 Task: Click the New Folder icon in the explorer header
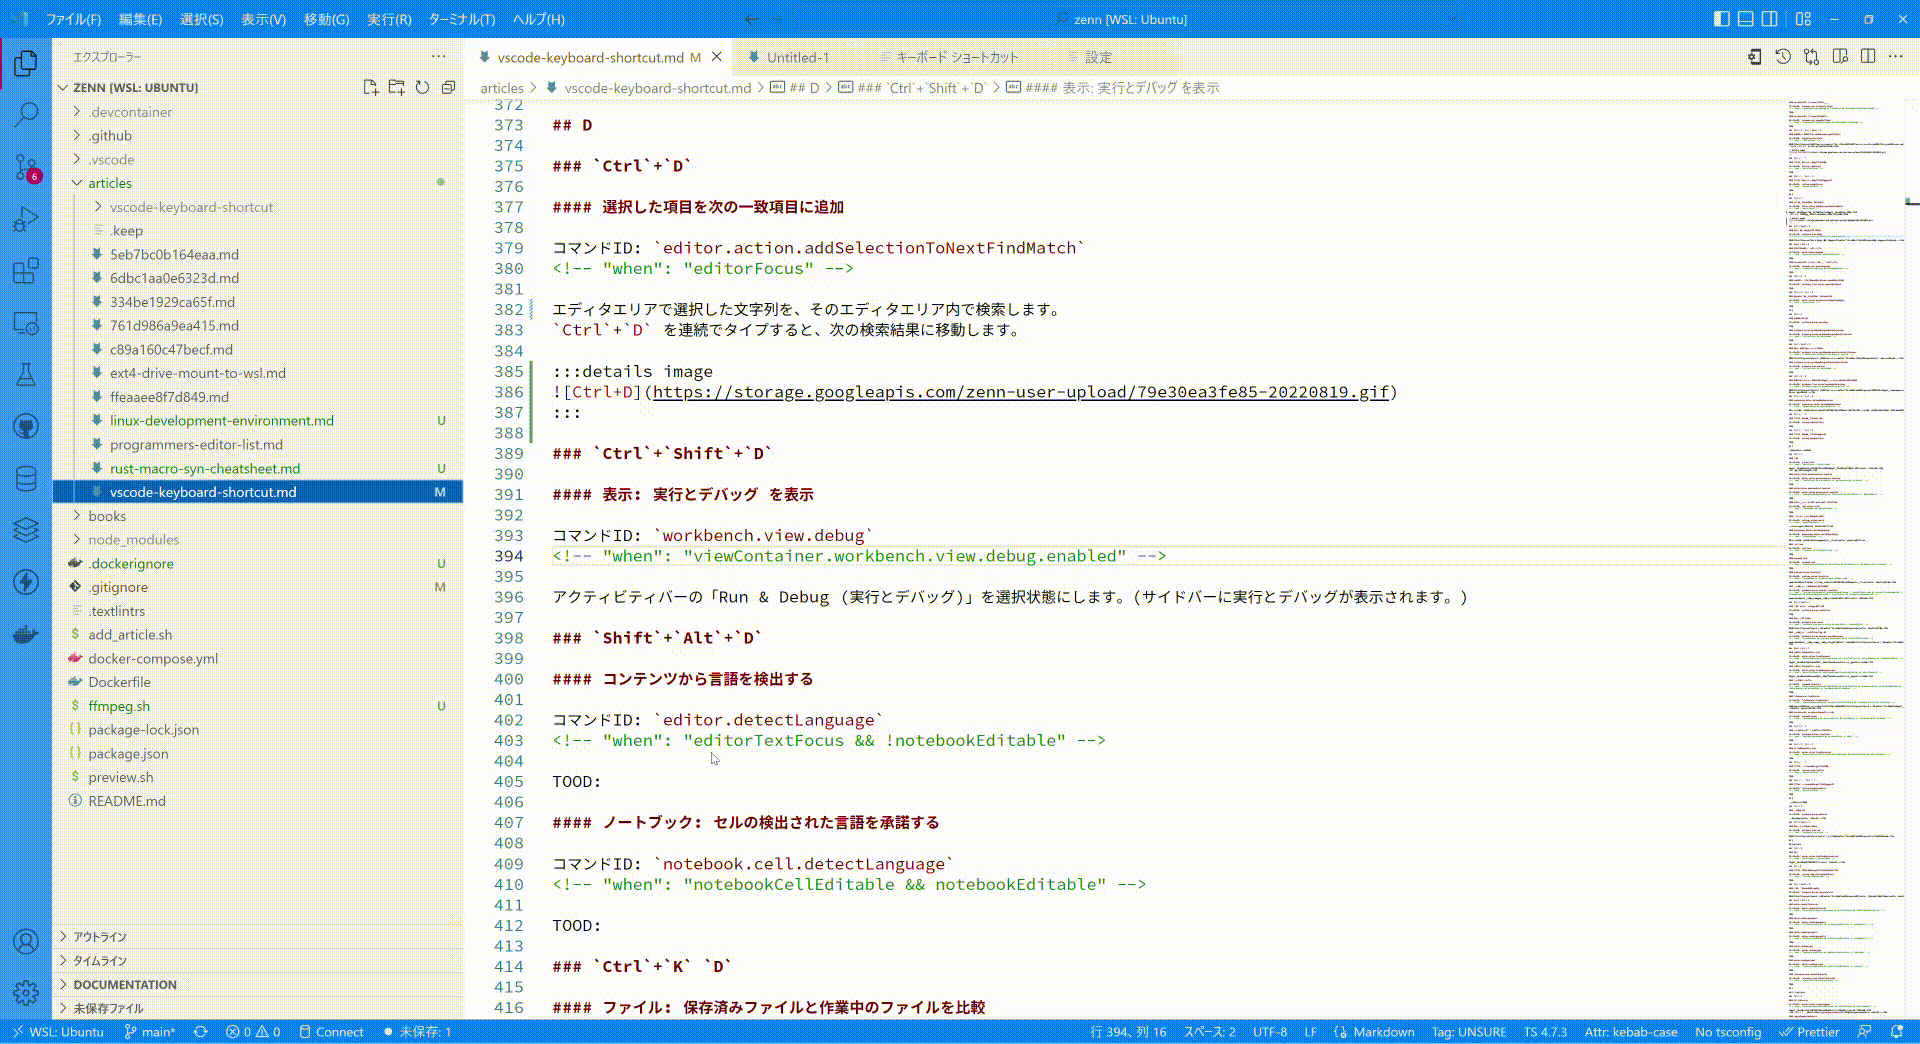pyautogui.click(x=396, y=87)
